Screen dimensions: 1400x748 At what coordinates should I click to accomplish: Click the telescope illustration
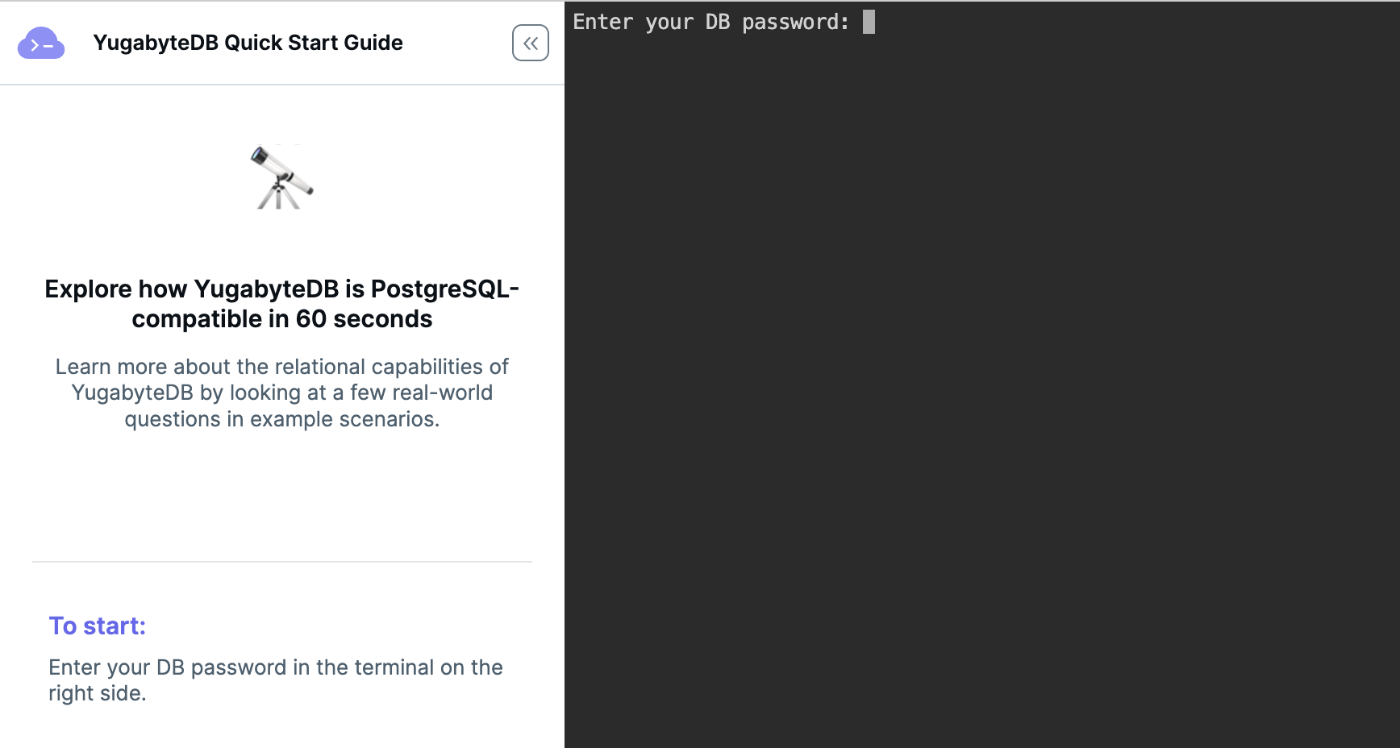click(x=282, y=178)
